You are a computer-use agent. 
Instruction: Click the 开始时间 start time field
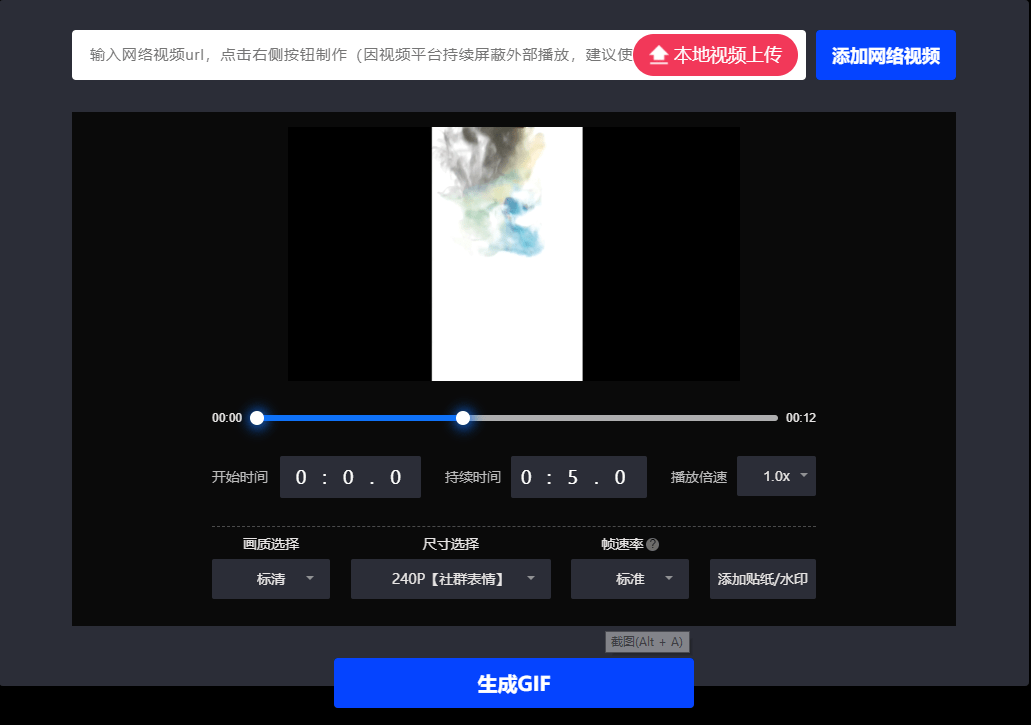pos(350,476)
